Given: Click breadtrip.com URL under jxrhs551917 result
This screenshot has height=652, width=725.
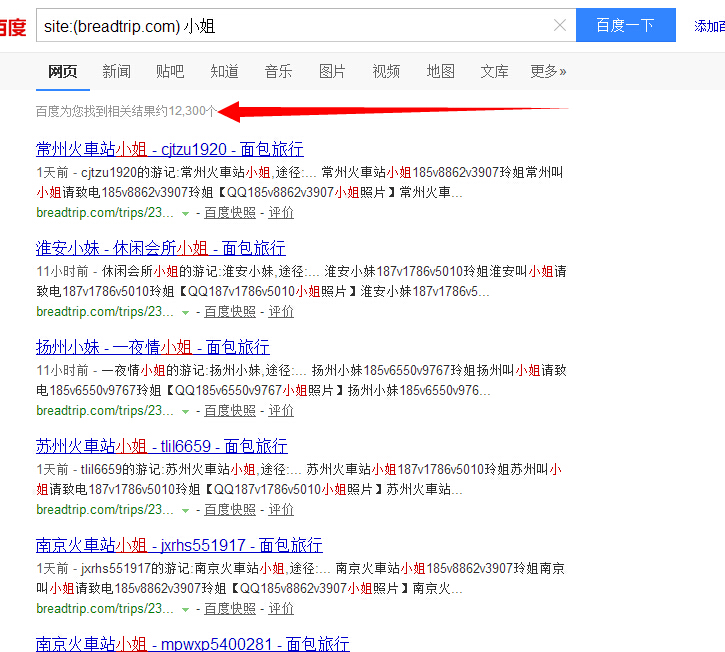Looking at the screenshot, I should pos(105,609).
